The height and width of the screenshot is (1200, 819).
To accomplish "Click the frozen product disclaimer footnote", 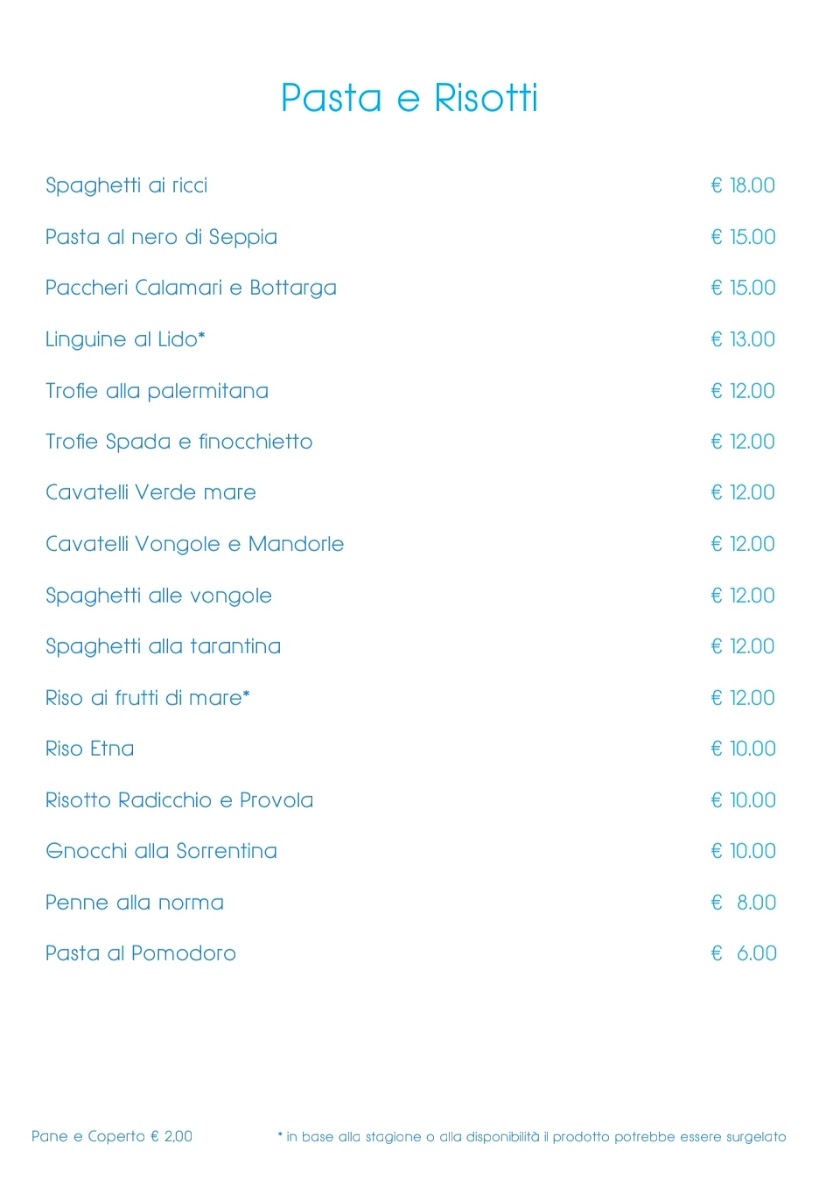I will [532, 1137].
